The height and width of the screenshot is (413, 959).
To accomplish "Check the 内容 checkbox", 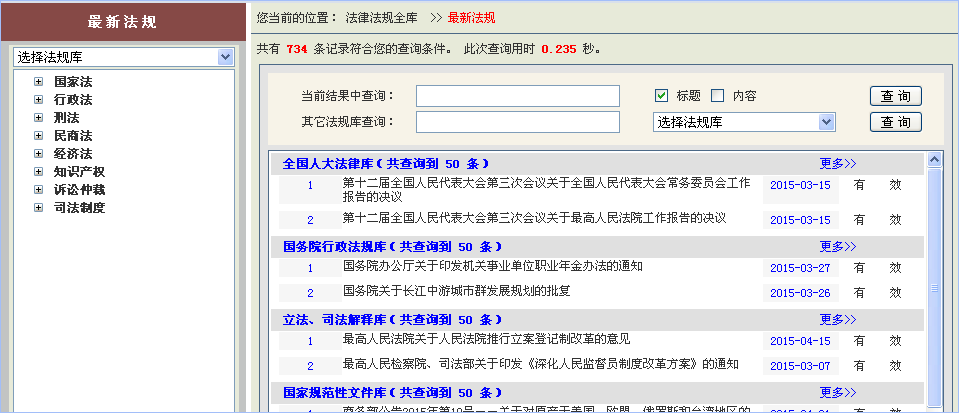I will 718,96.
